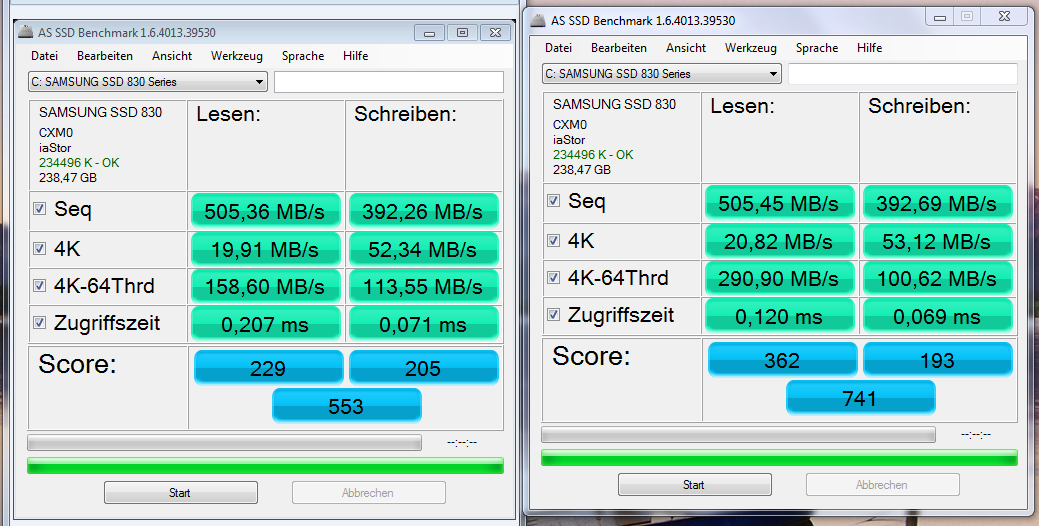Close the left AS SSD Benchmark window
The width and height of the screenshot is (1039, 526).
tap(495, 32)
